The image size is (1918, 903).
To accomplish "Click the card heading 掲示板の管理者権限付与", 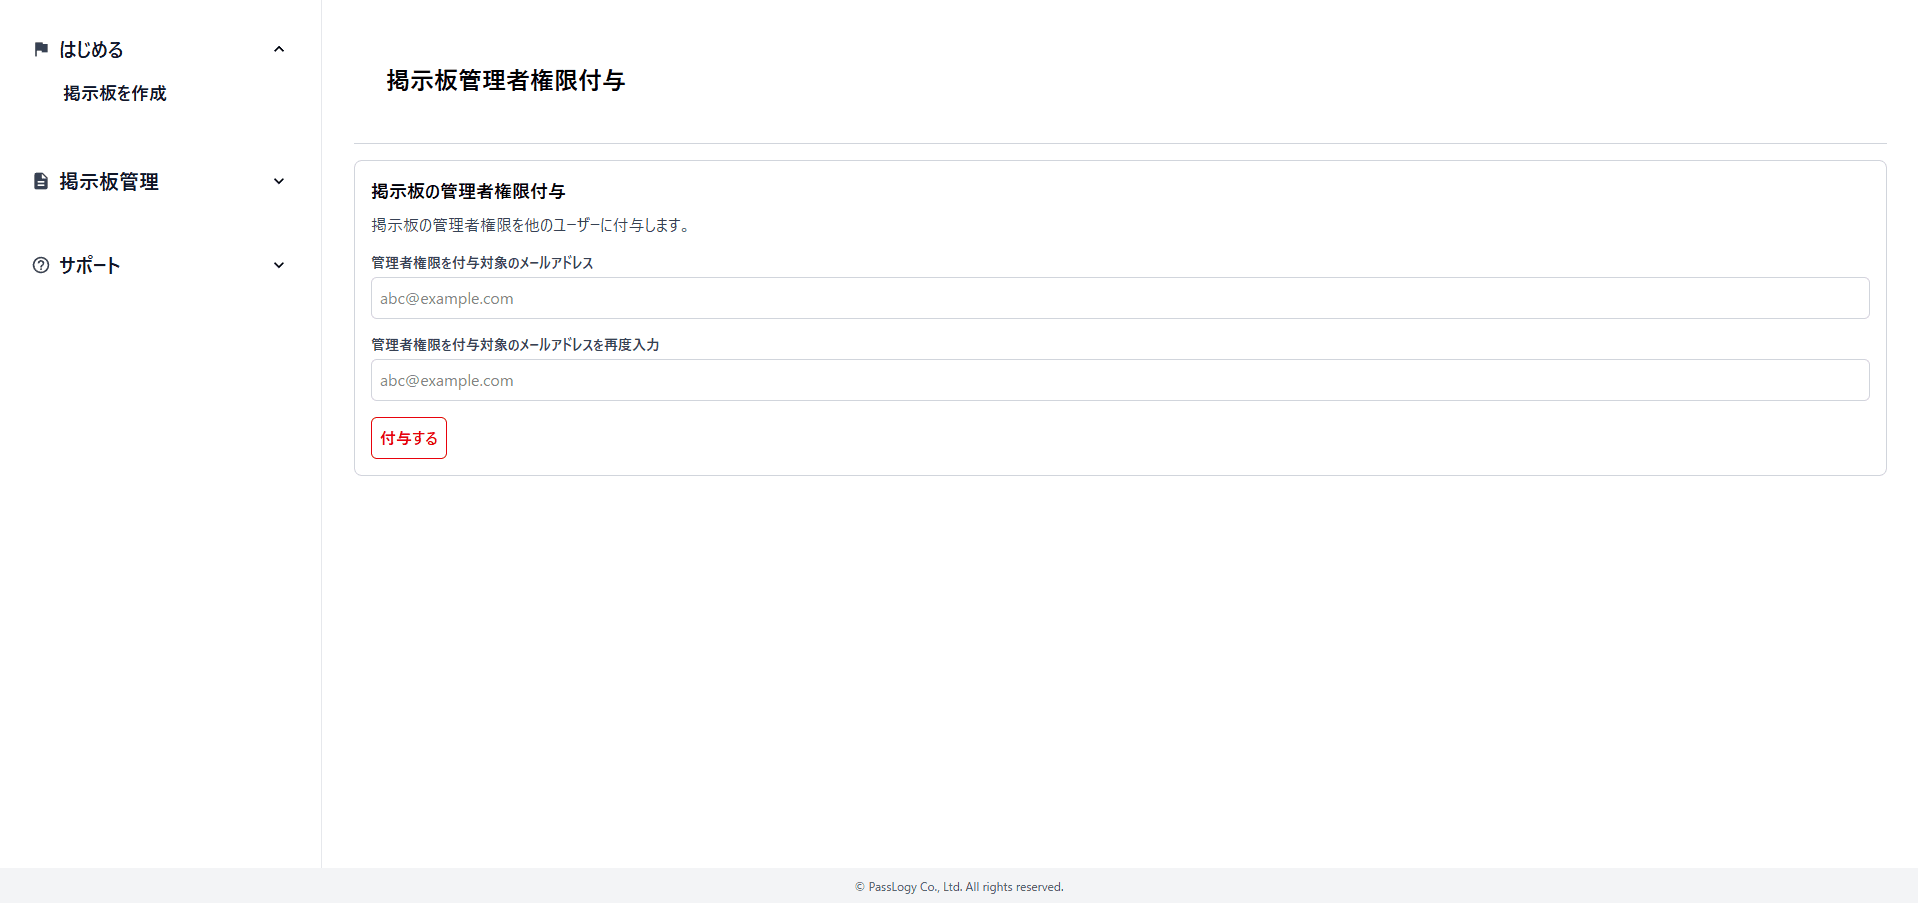I will click(x=468, y=191).
